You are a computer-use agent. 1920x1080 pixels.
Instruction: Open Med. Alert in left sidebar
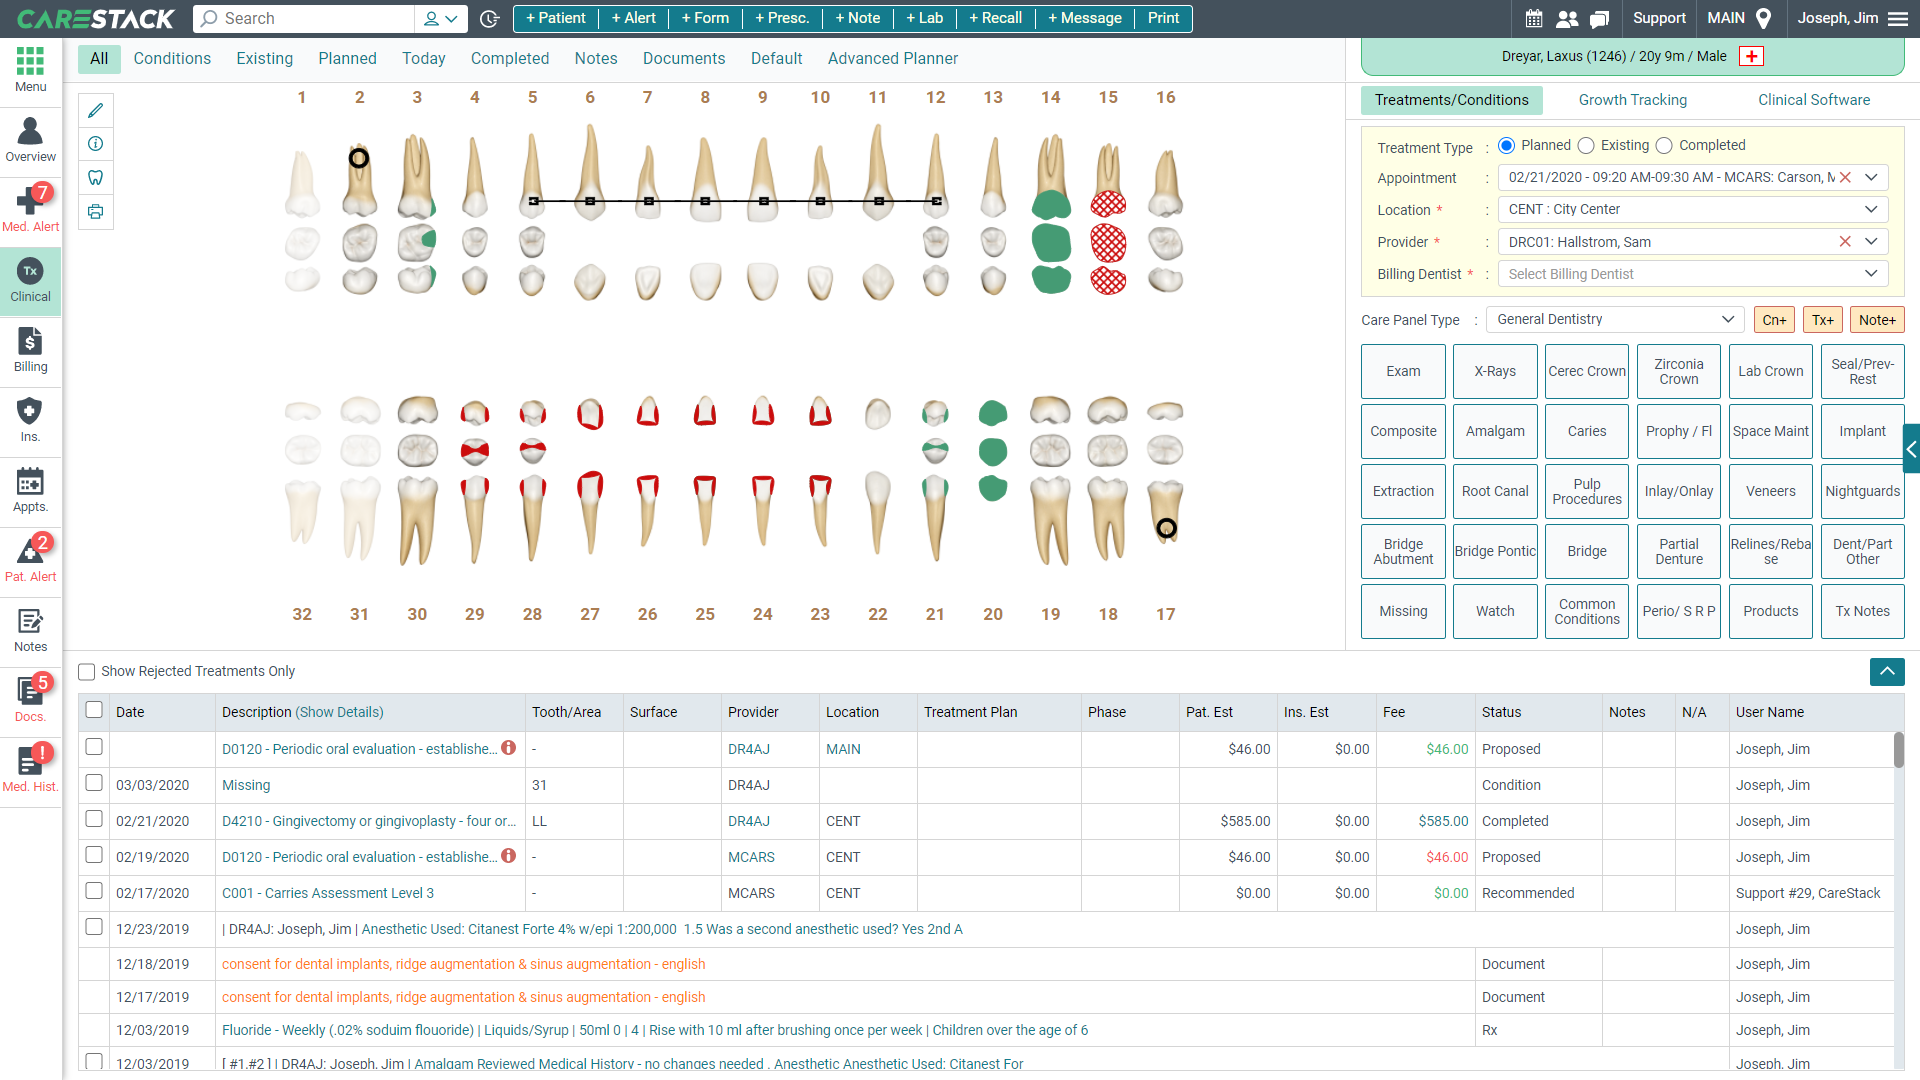tap(30, 208)
